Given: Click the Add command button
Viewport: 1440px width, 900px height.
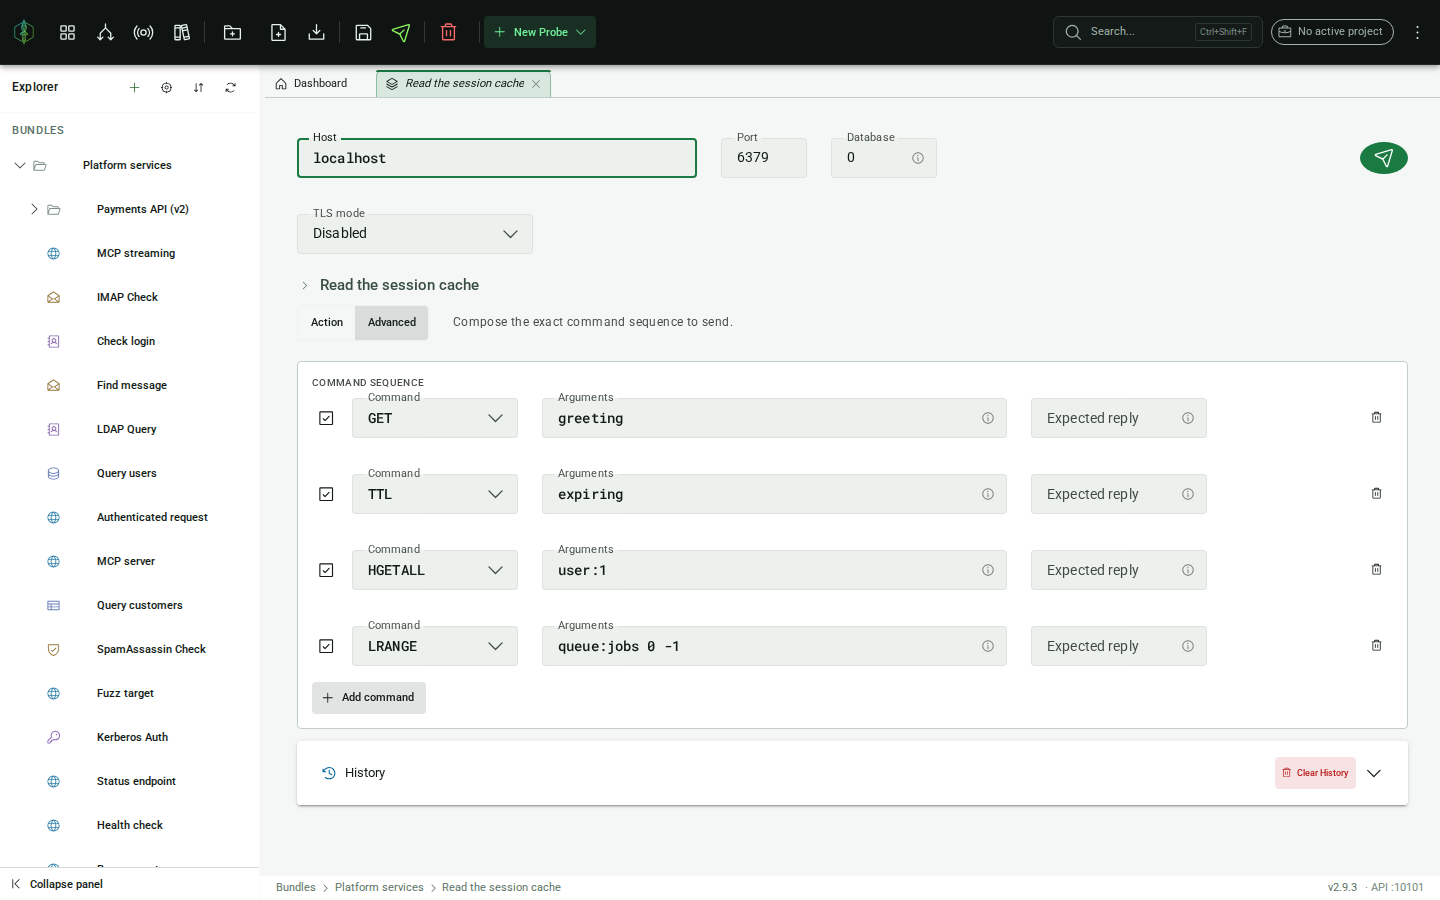Looking at the screenshot, I should click(369, 698).
